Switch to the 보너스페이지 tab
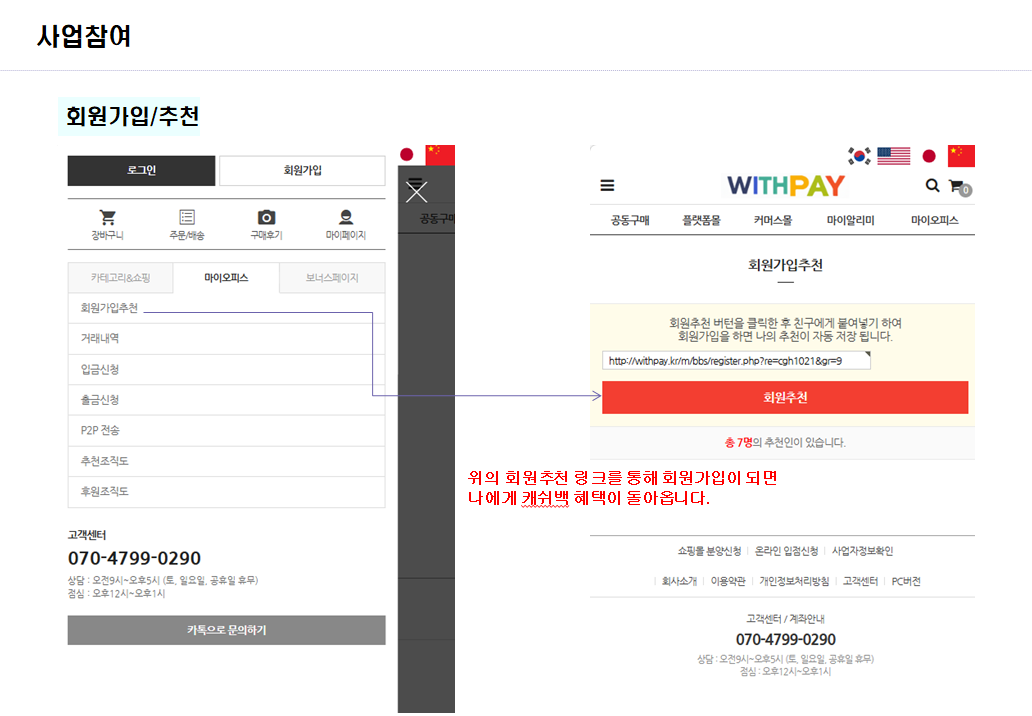The image size is (1032, 716). (x=331, y=278)
